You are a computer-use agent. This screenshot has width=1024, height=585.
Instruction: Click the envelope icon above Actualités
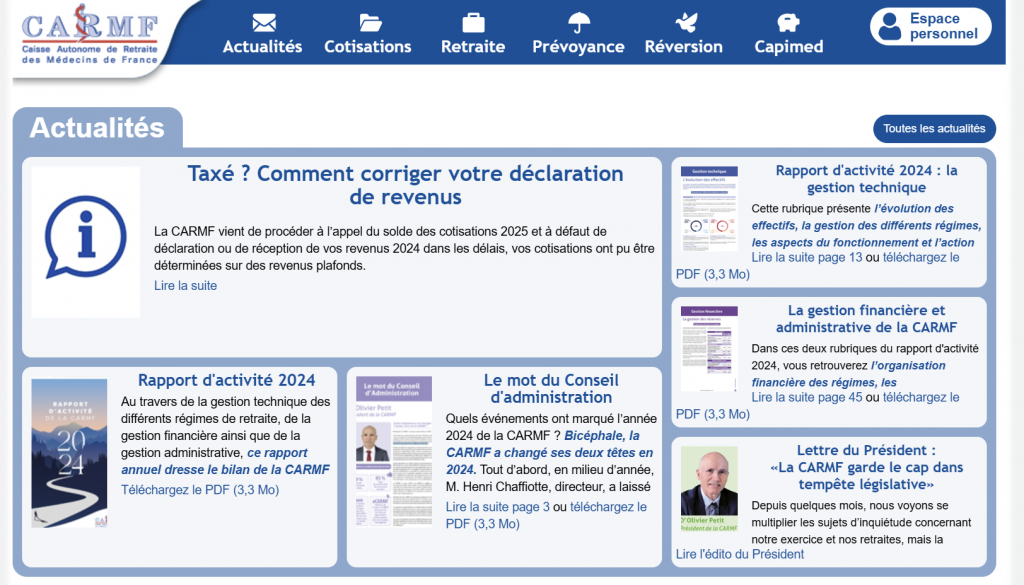[264, 23]
